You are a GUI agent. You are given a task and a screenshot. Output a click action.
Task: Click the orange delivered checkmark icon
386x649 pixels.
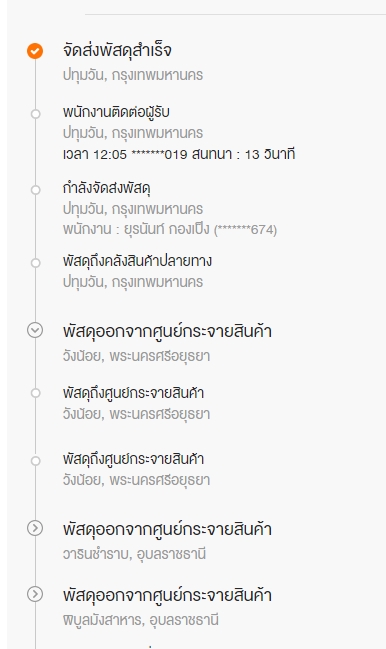(x=35, y=51)
